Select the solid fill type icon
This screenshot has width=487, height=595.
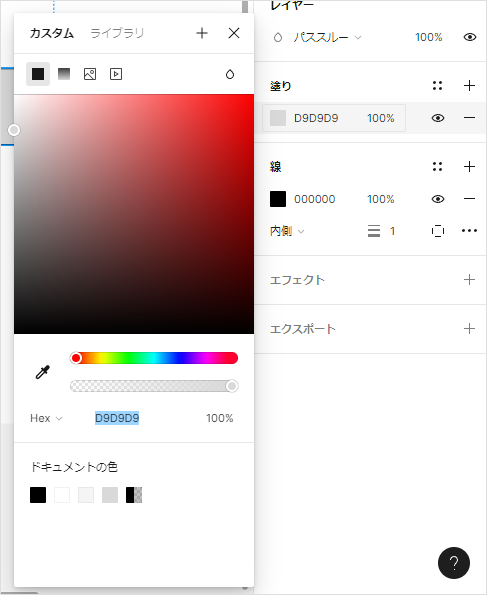click(x=38, y=74)
